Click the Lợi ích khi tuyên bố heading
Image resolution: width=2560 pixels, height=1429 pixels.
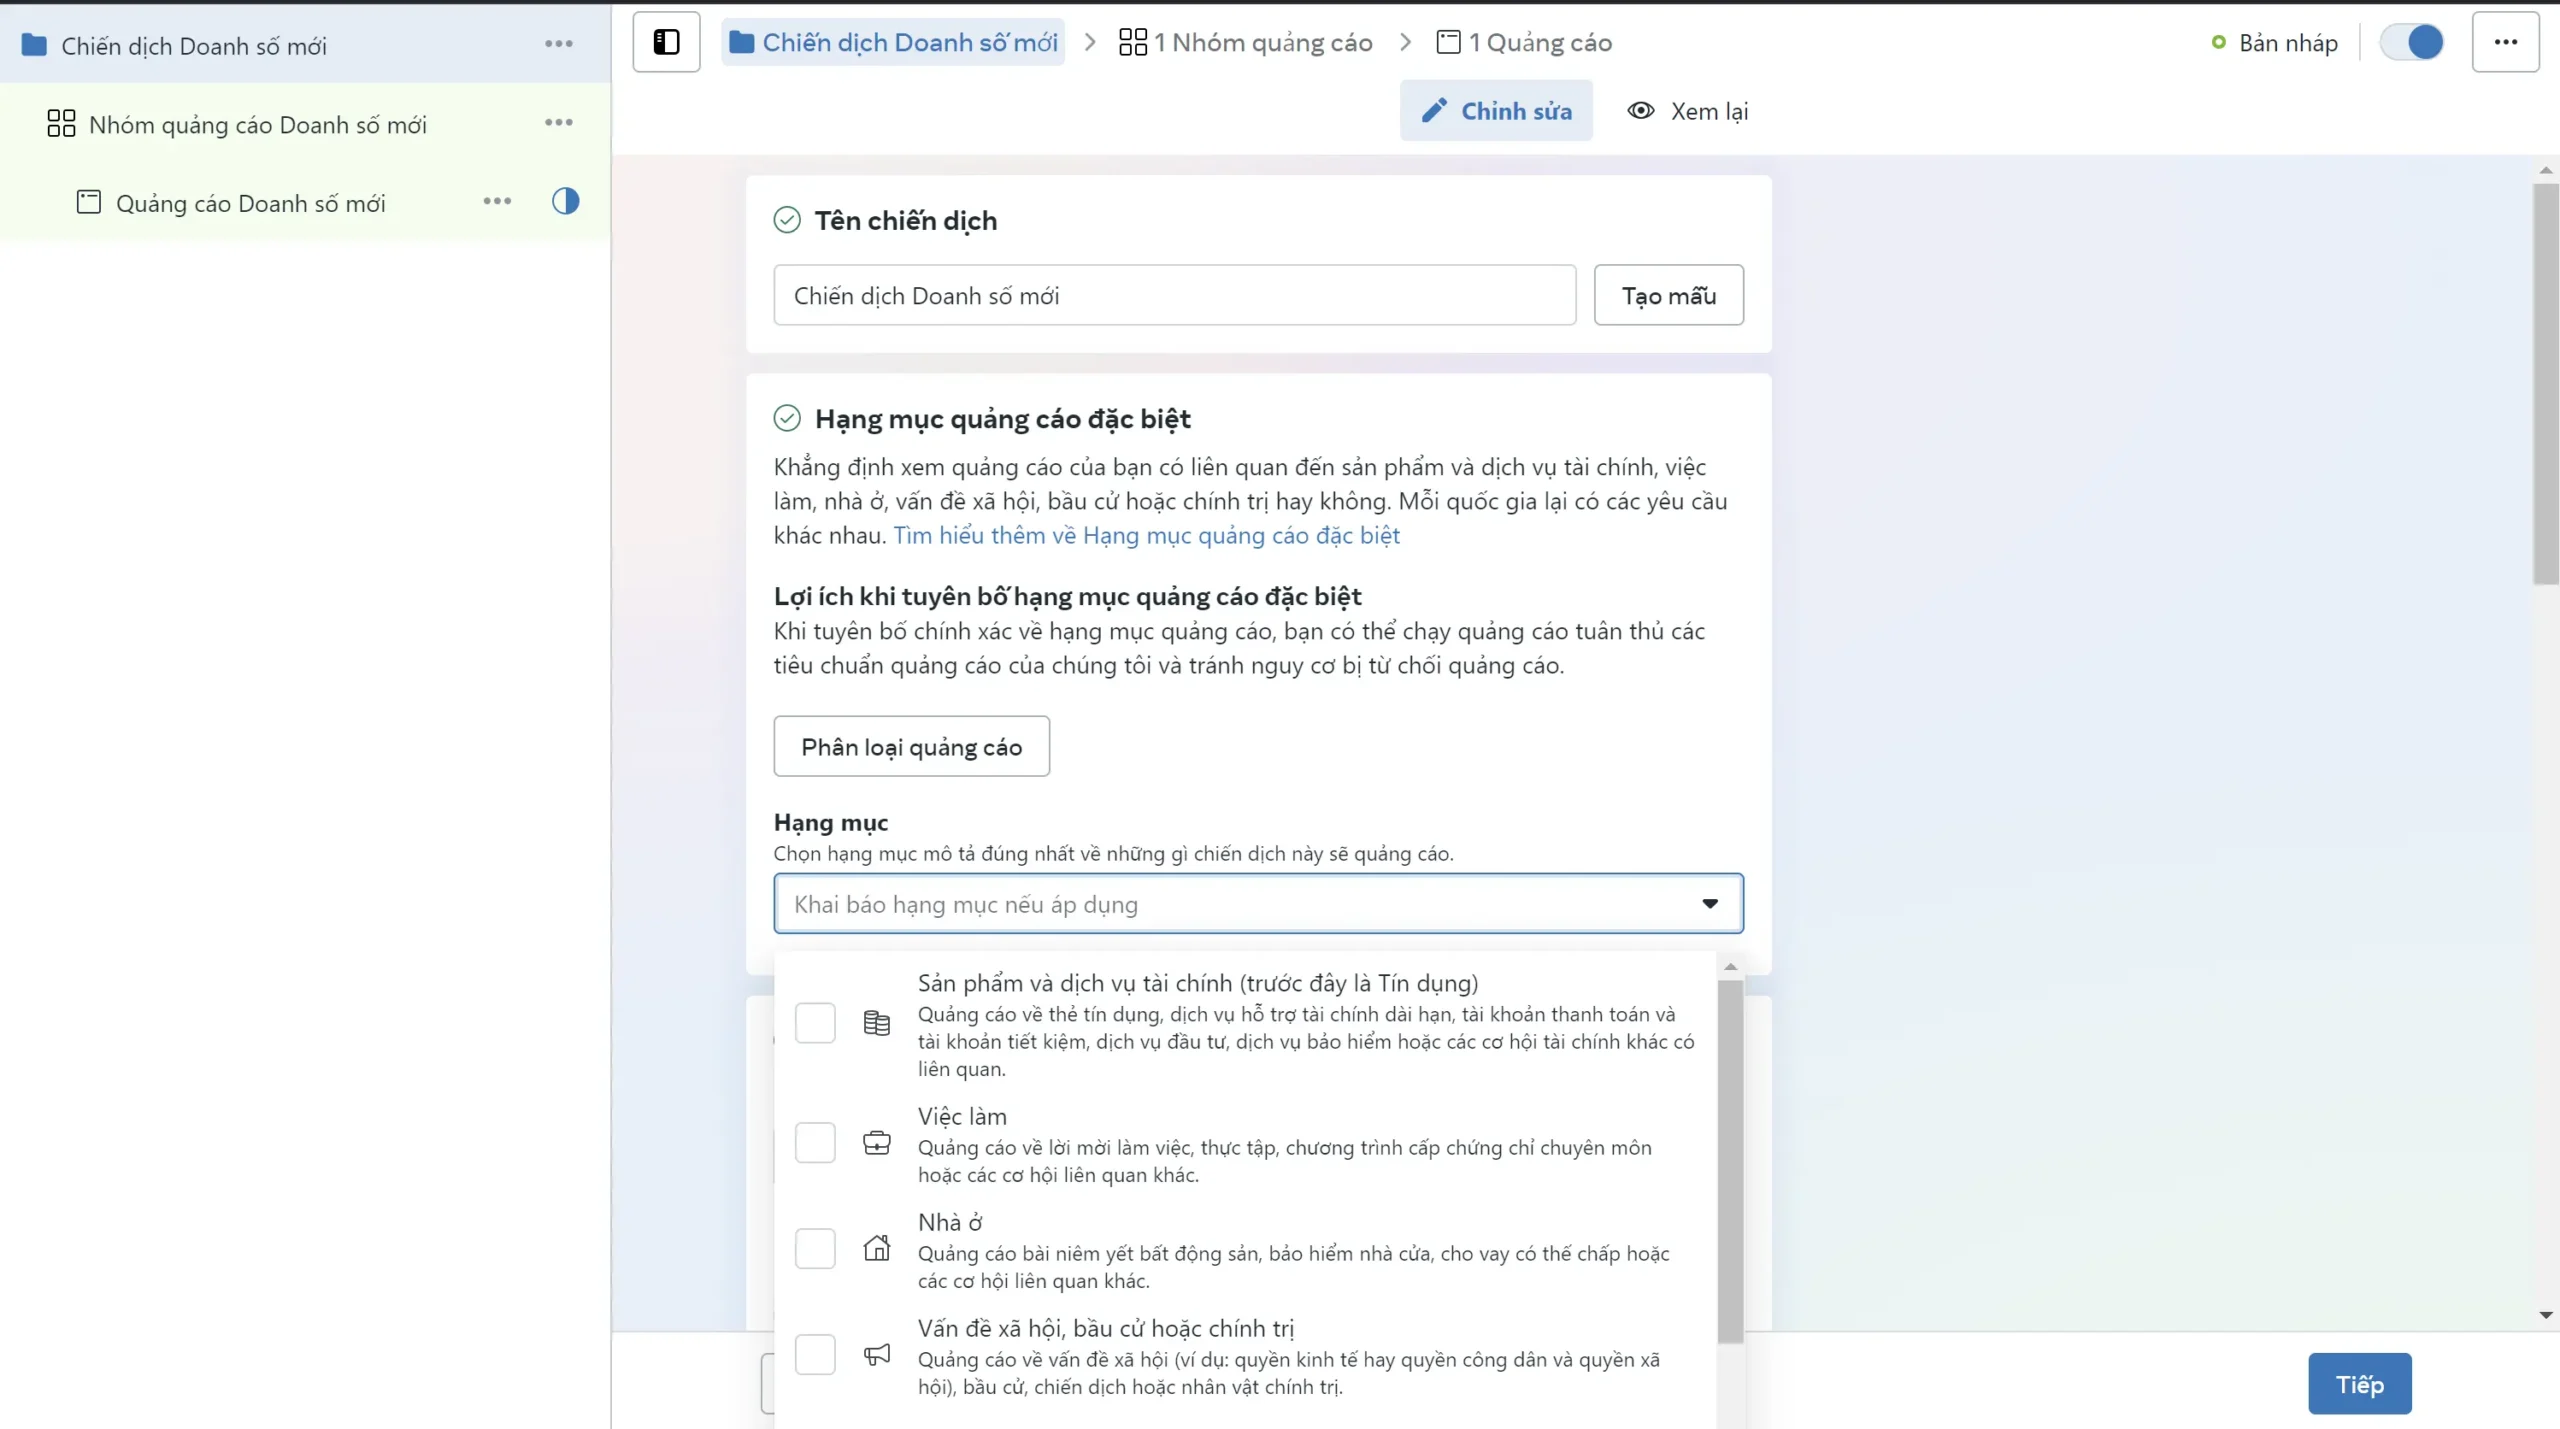[1067, 596]
